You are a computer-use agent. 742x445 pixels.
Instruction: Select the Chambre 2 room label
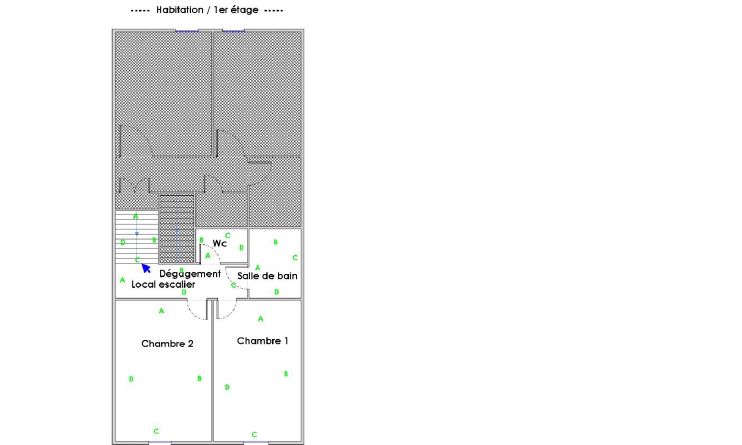pos(167,343)
